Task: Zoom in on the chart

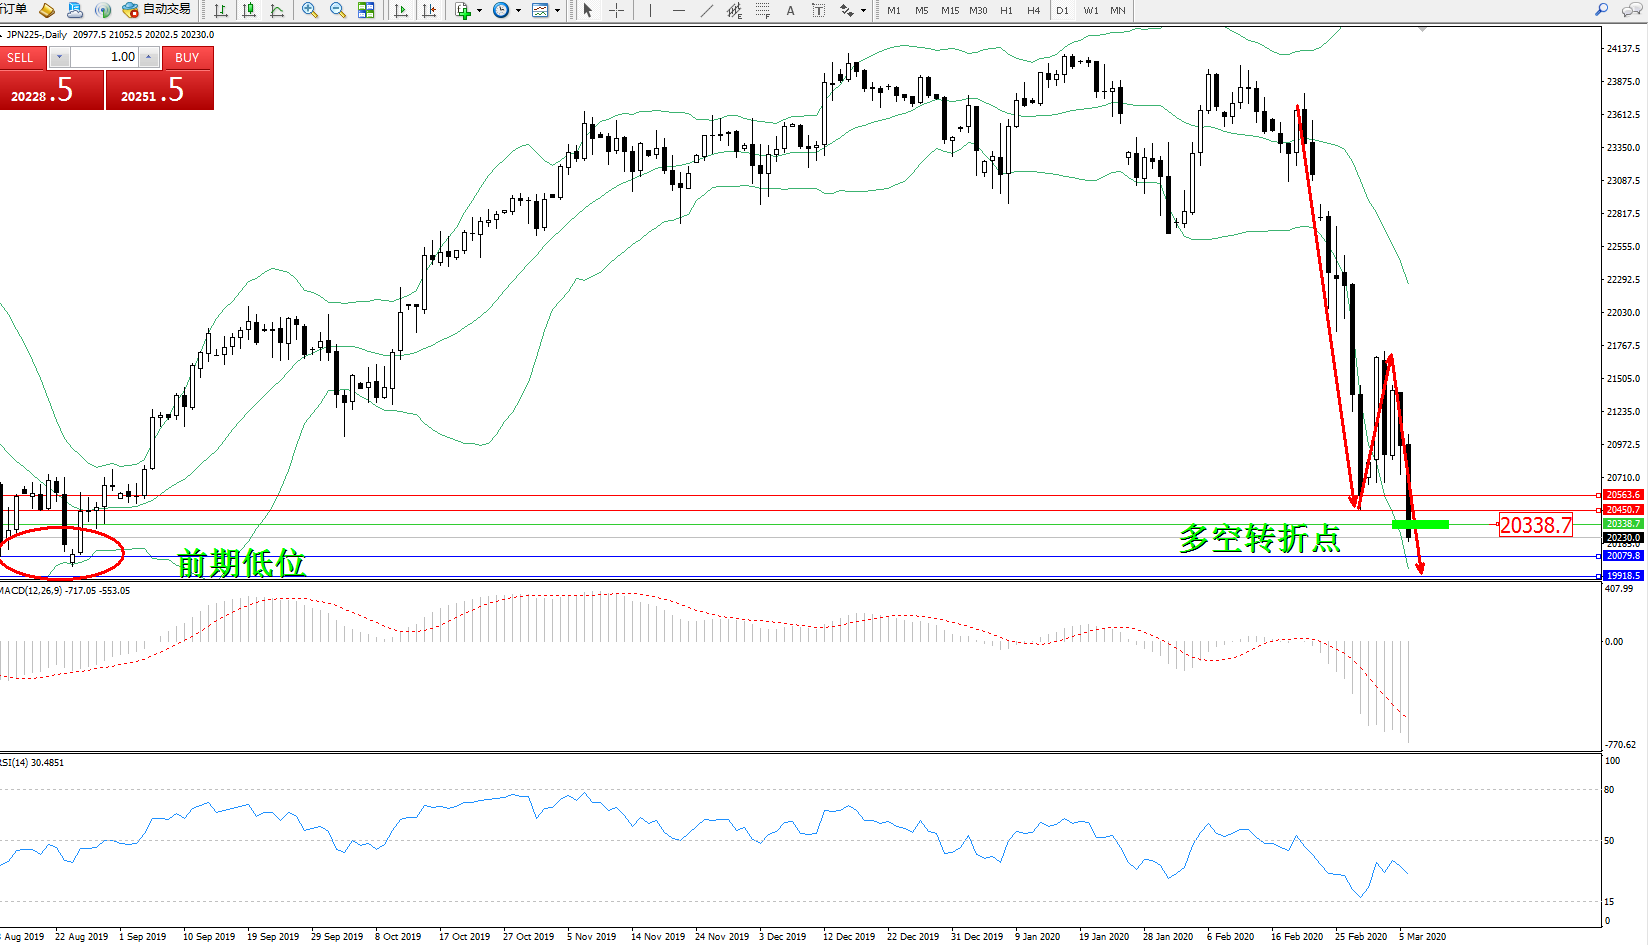Action: coord(310,10)
